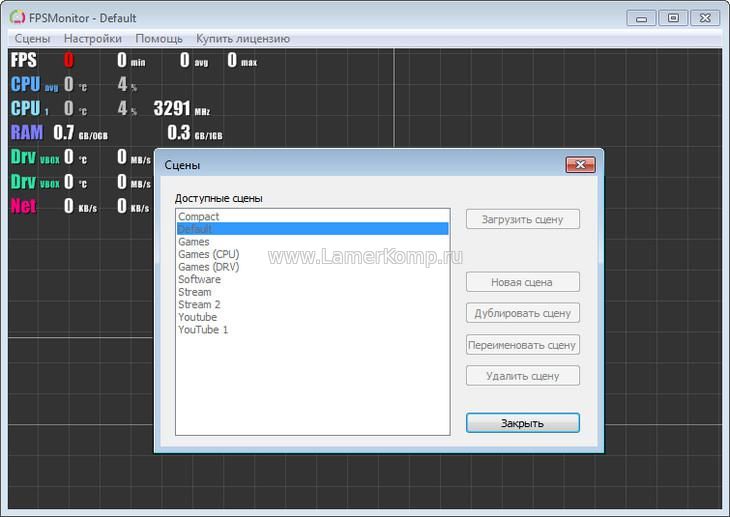Click the Закрыть button
Screen dimensions: 730x517
click(522, 423)
